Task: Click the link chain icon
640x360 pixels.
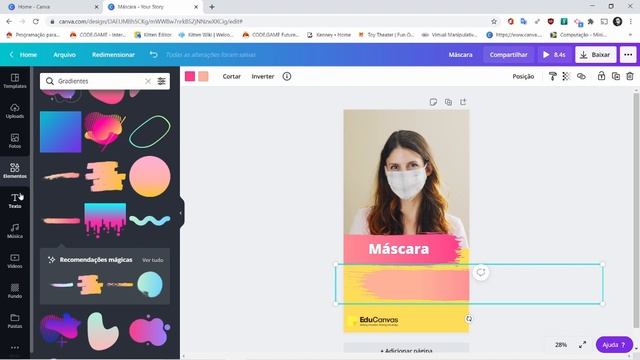Action: click(x=581, y=76)
